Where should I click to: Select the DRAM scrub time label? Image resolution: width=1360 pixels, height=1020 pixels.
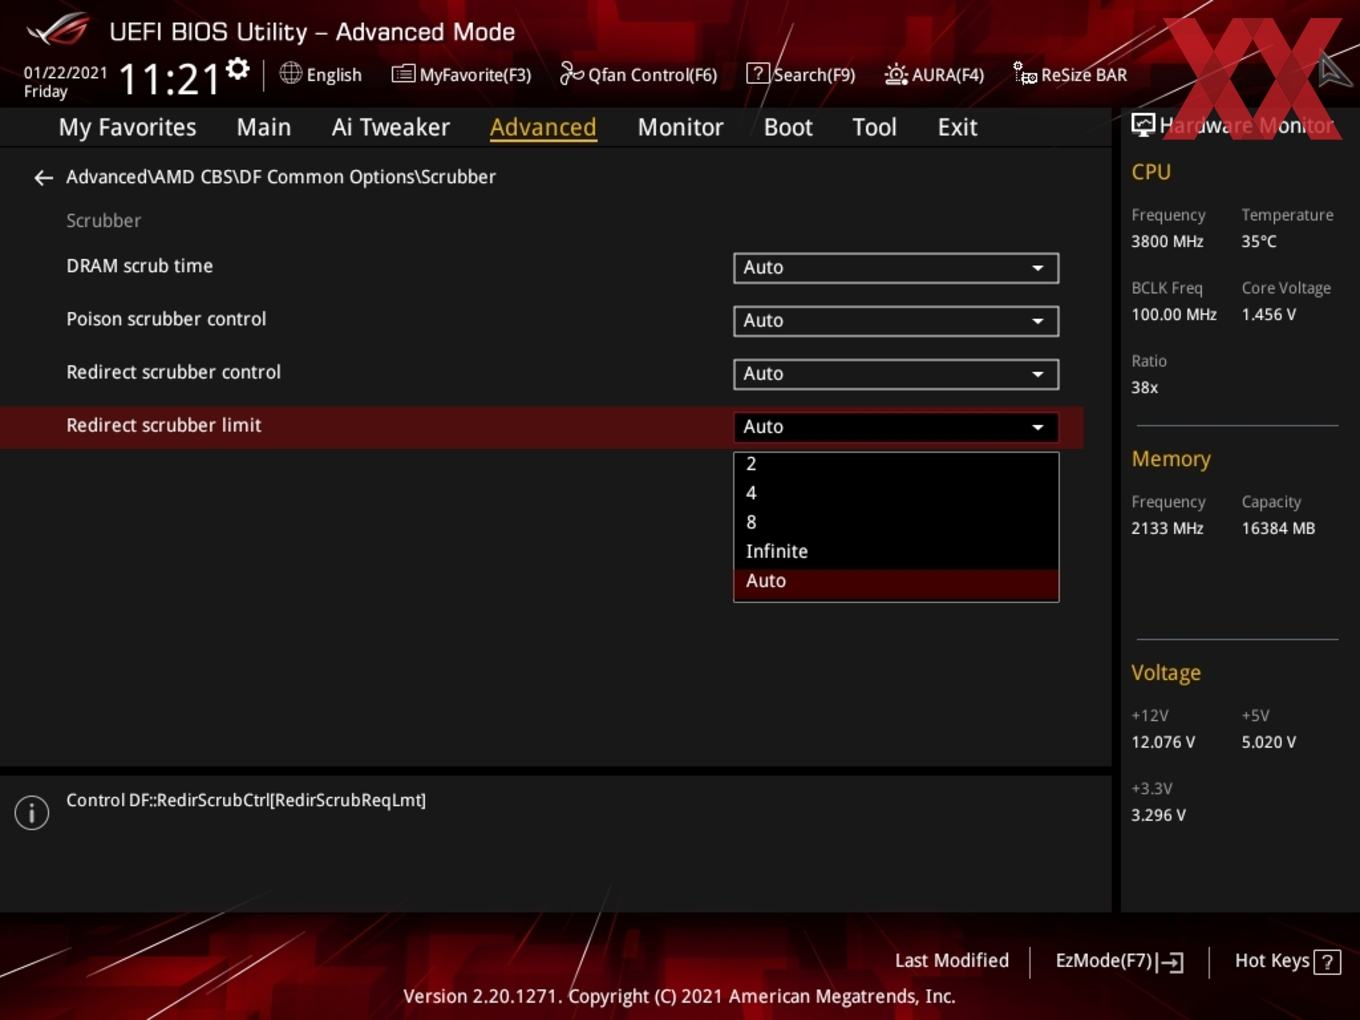click(x=139, y=266)
